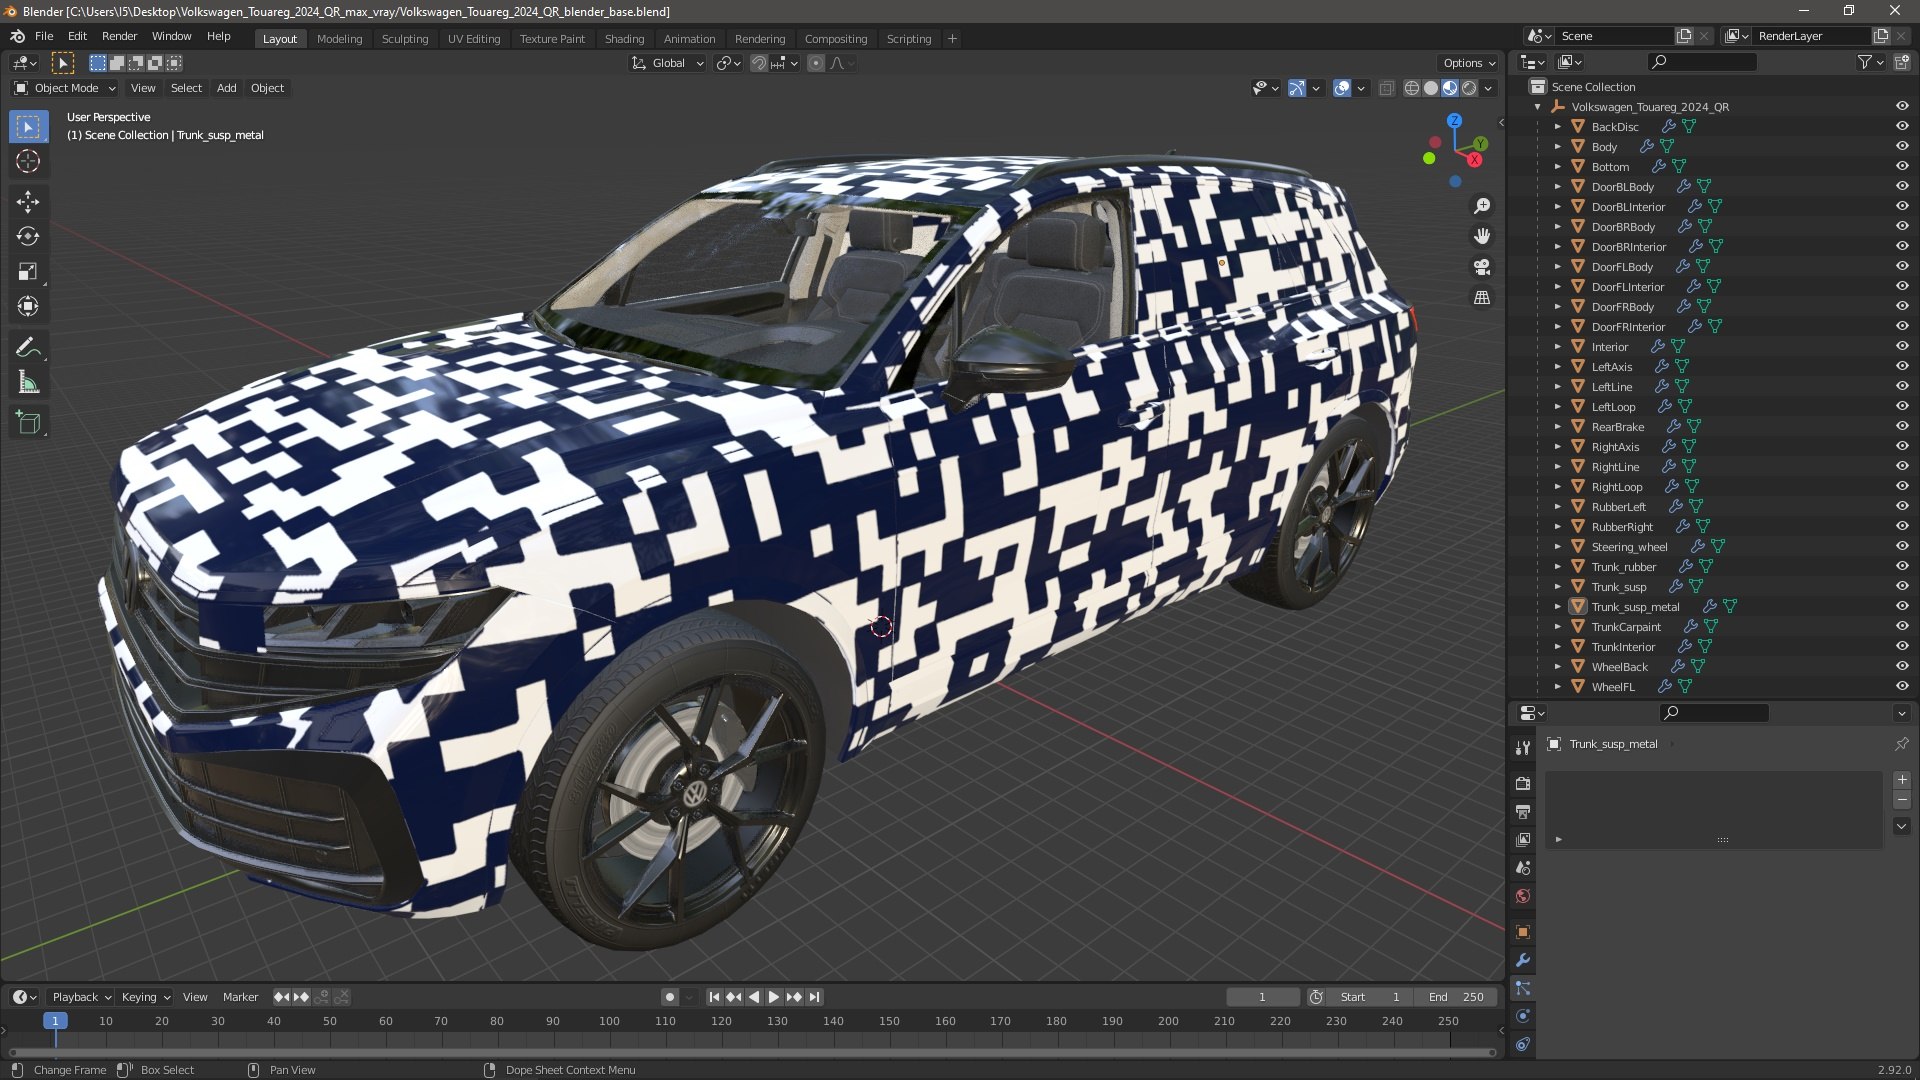
Task: Open the viewport Options dropdown
Action: pos(1469,63)
